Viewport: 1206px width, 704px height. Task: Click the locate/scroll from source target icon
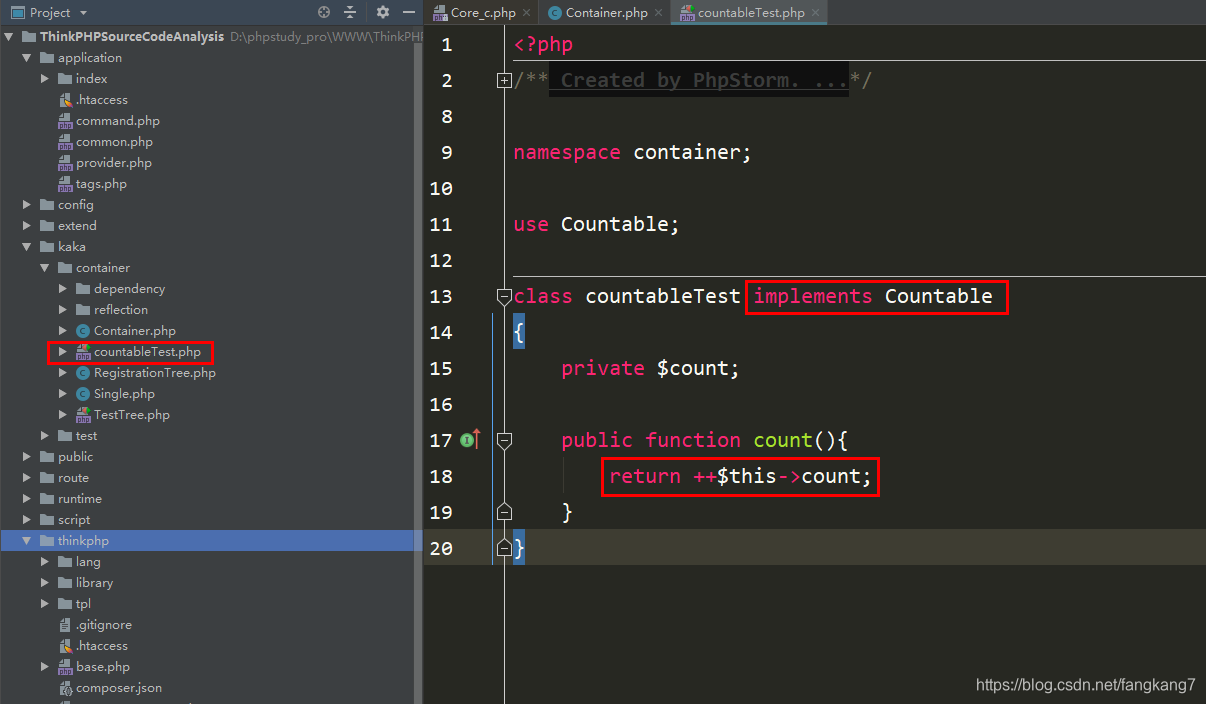pyautogui.click(x=324, y=12)
